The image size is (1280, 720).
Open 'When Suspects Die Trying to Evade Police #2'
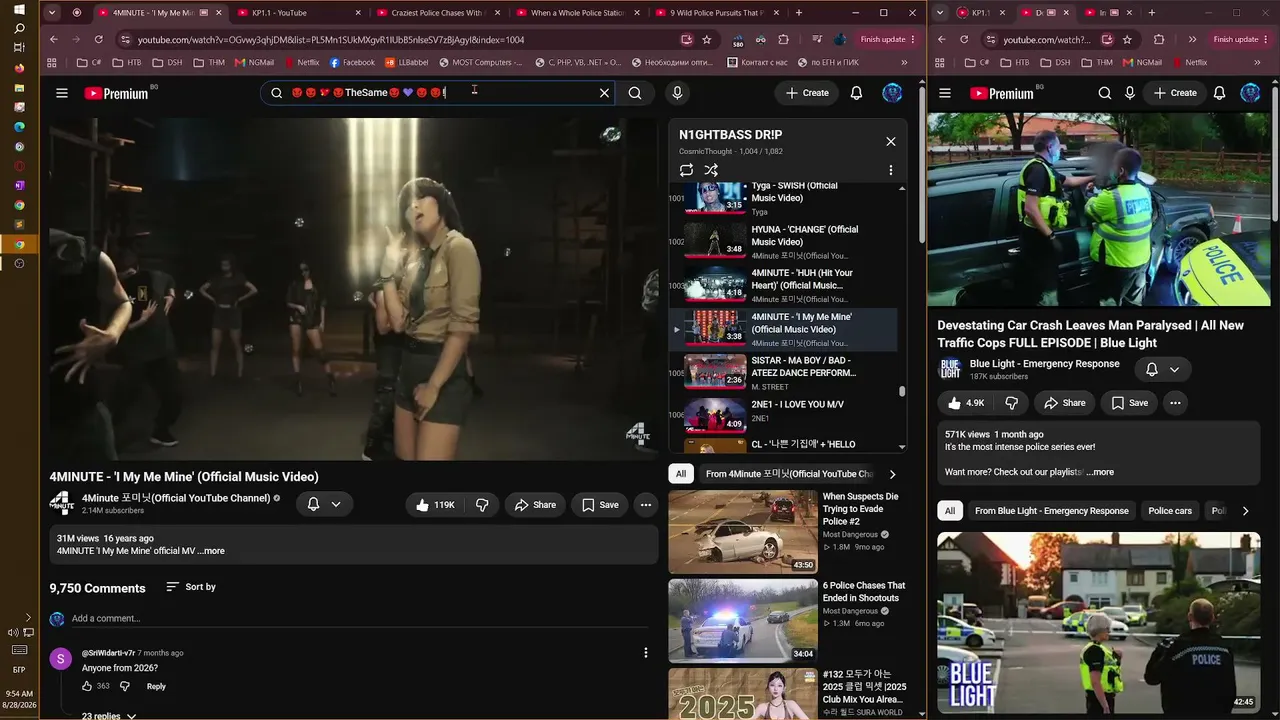click(x=787, y=533)
